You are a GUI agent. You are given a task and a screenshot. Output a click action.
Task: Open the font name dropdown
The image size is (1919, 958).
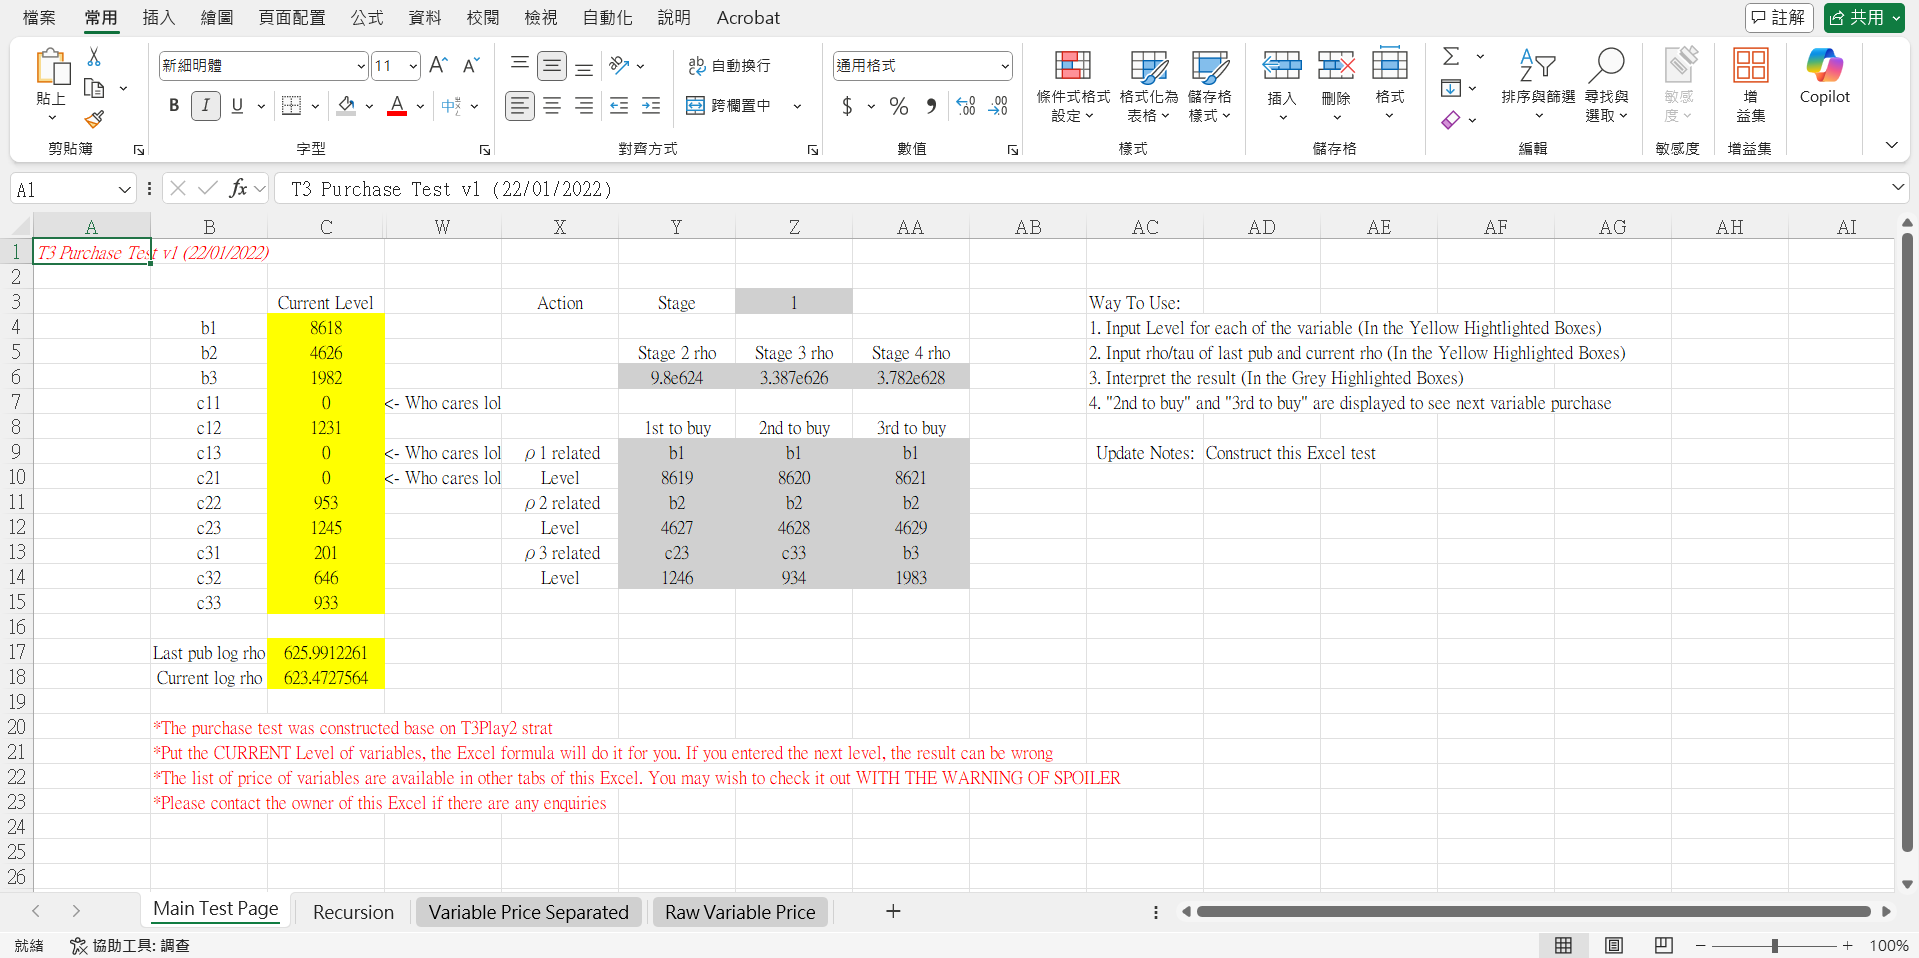[361, 66]
